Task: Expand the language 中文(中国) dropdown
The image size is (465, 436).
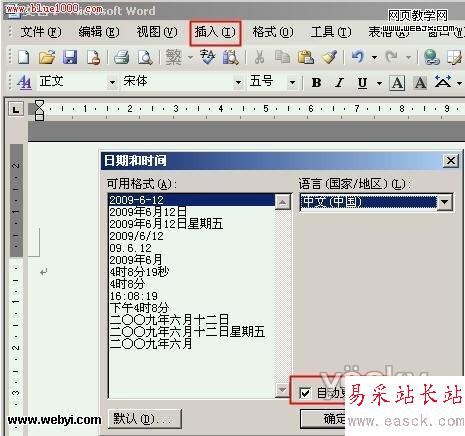Action: tap(445, 202)
